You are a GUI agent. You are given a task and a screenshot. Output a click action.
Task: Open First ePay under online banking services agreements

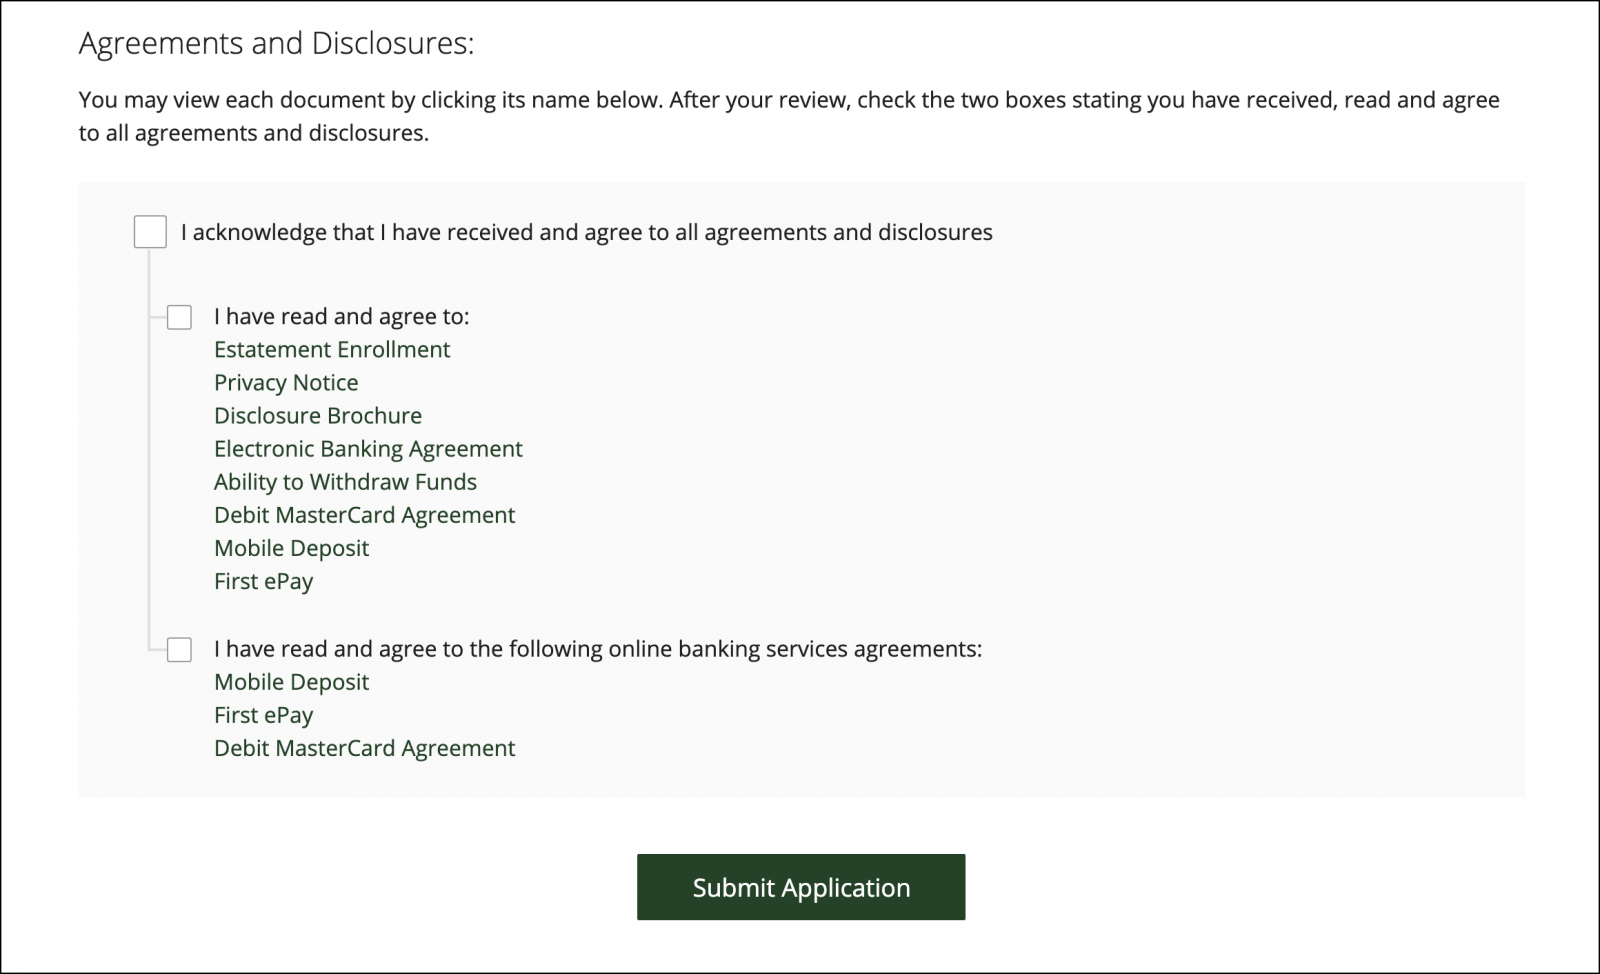(x=263, y=714)
